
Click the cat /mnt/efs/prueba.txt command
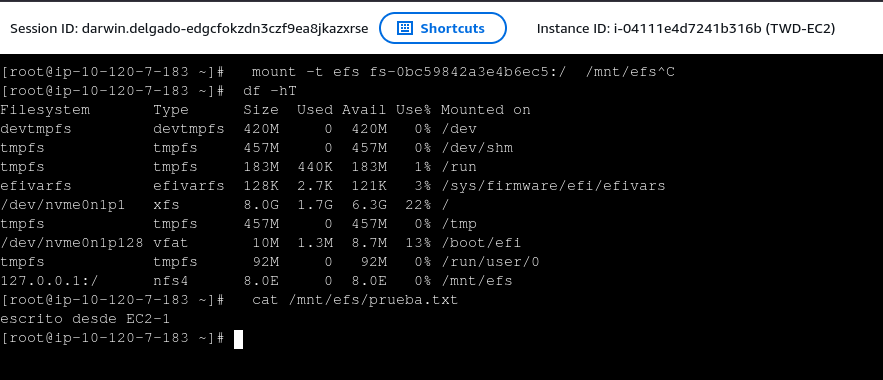point(355,300)
